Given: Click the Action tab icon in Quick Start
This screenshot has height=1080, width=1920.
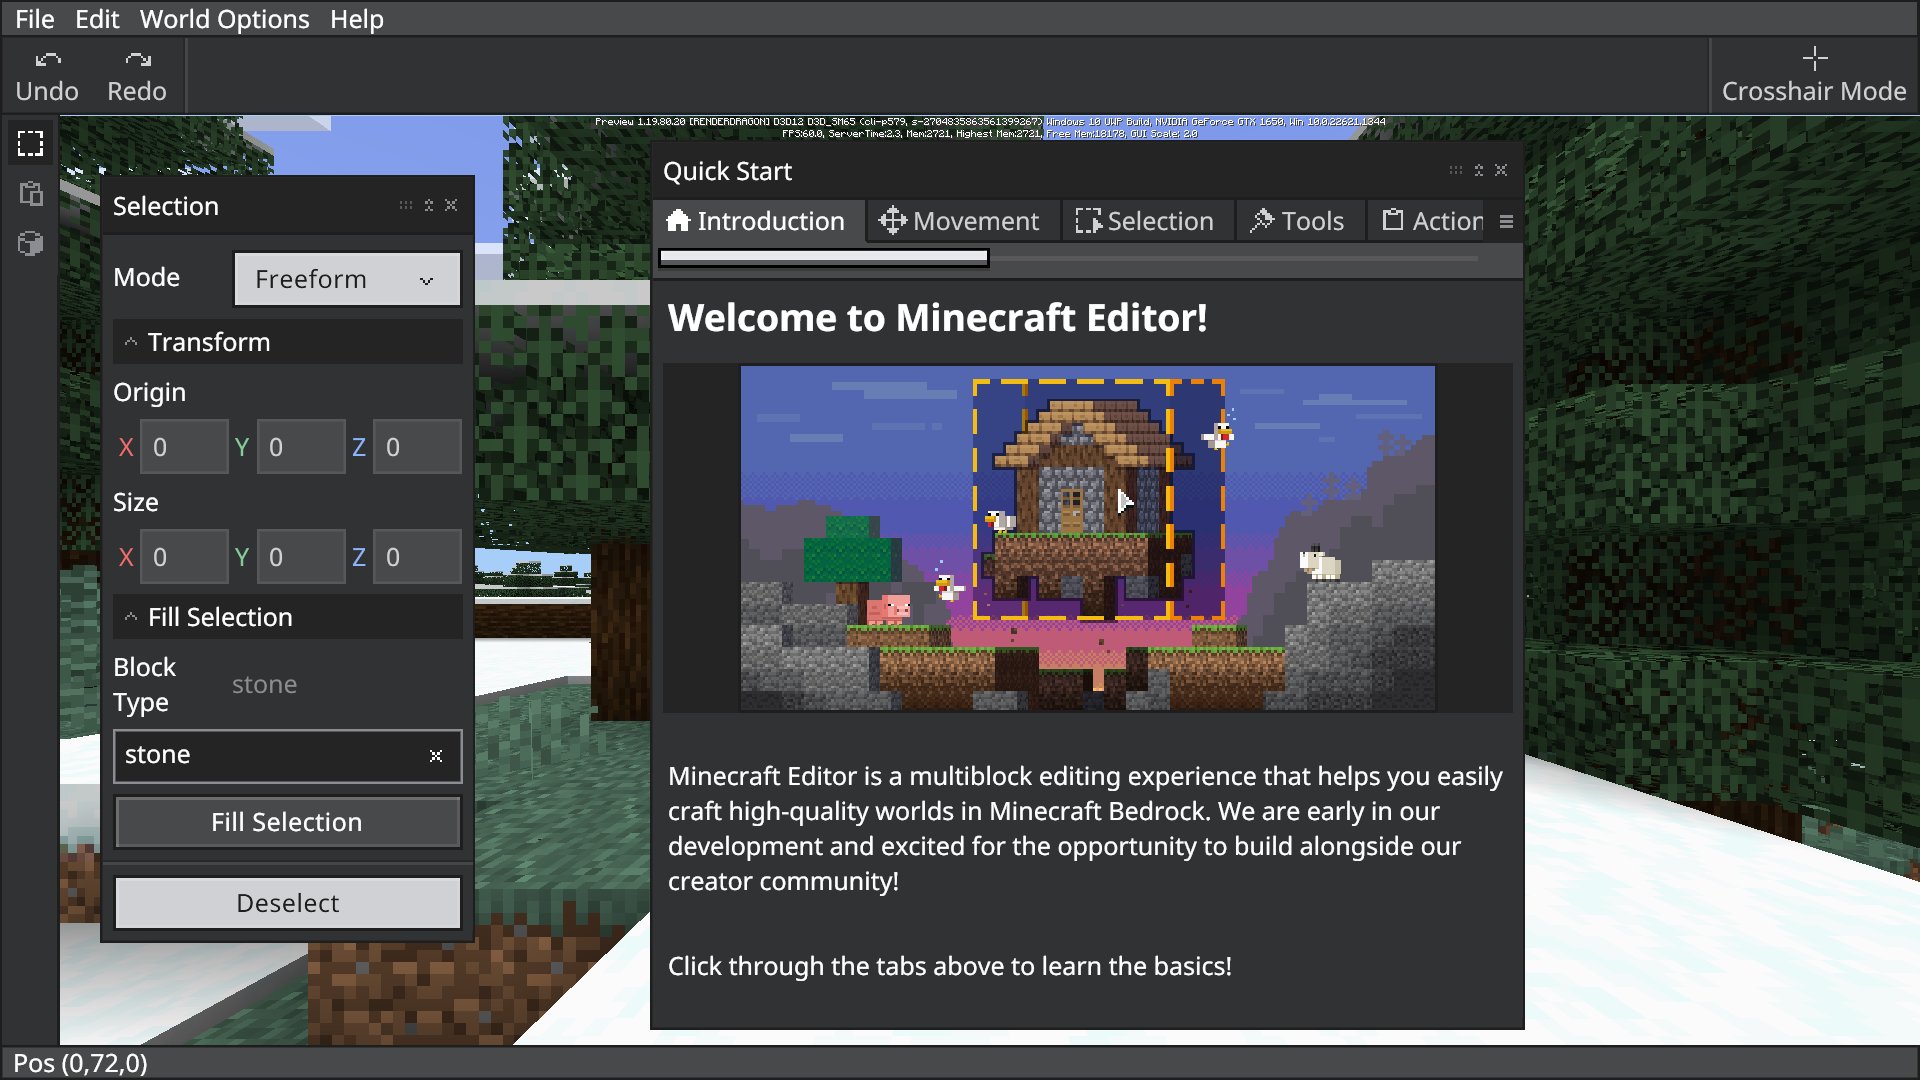Looking at the screenshot, I should (1393, 220).
